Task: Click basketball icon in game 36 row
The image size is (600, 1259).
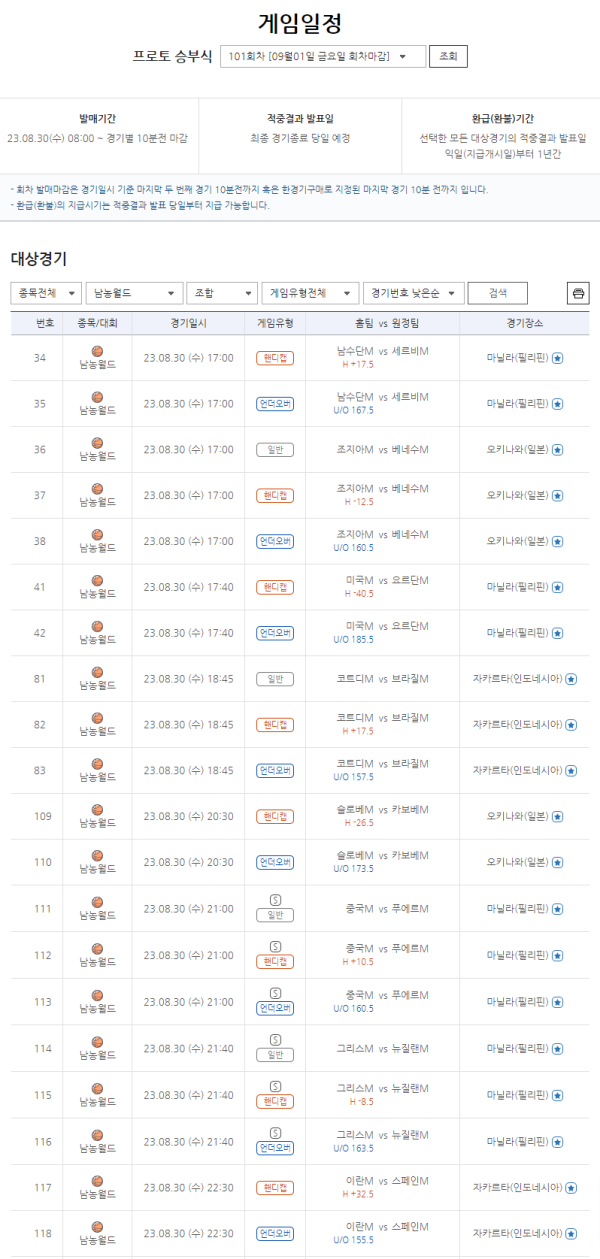Action: [97, 443]
